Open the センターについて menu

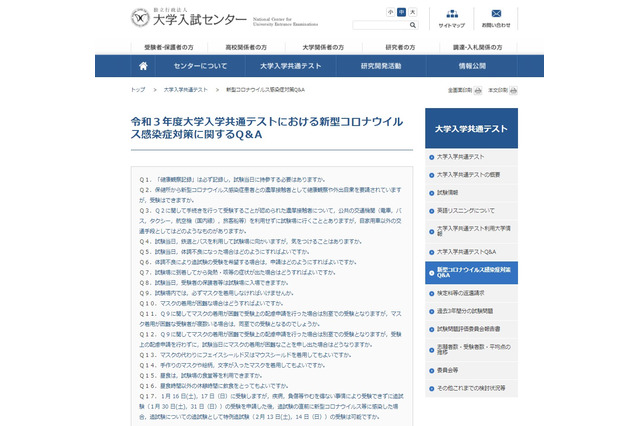coord(200,66)
